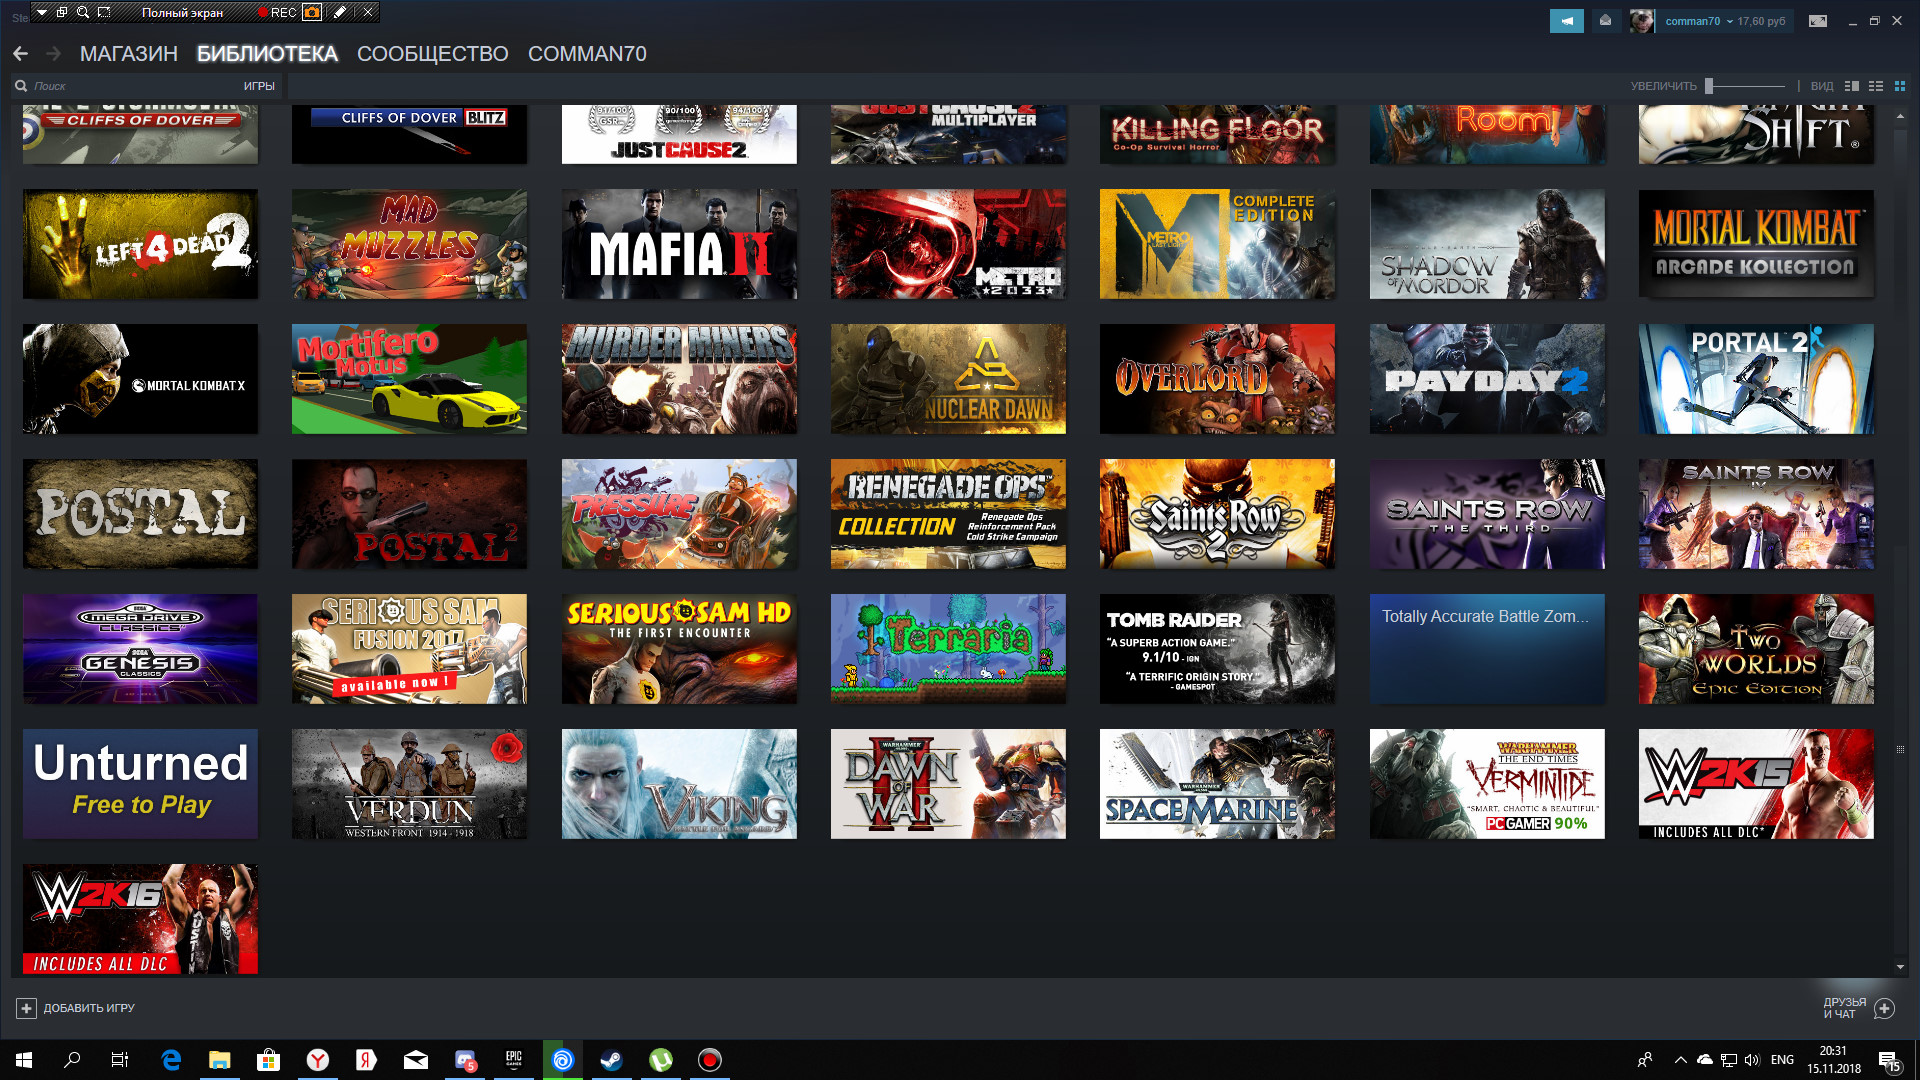Image resolution: width=1920 pixels, height=1080 pixels.
Task: Click the recorder overlay dropdown arrow
Action: pyautogui.click(x=42, y=12)
